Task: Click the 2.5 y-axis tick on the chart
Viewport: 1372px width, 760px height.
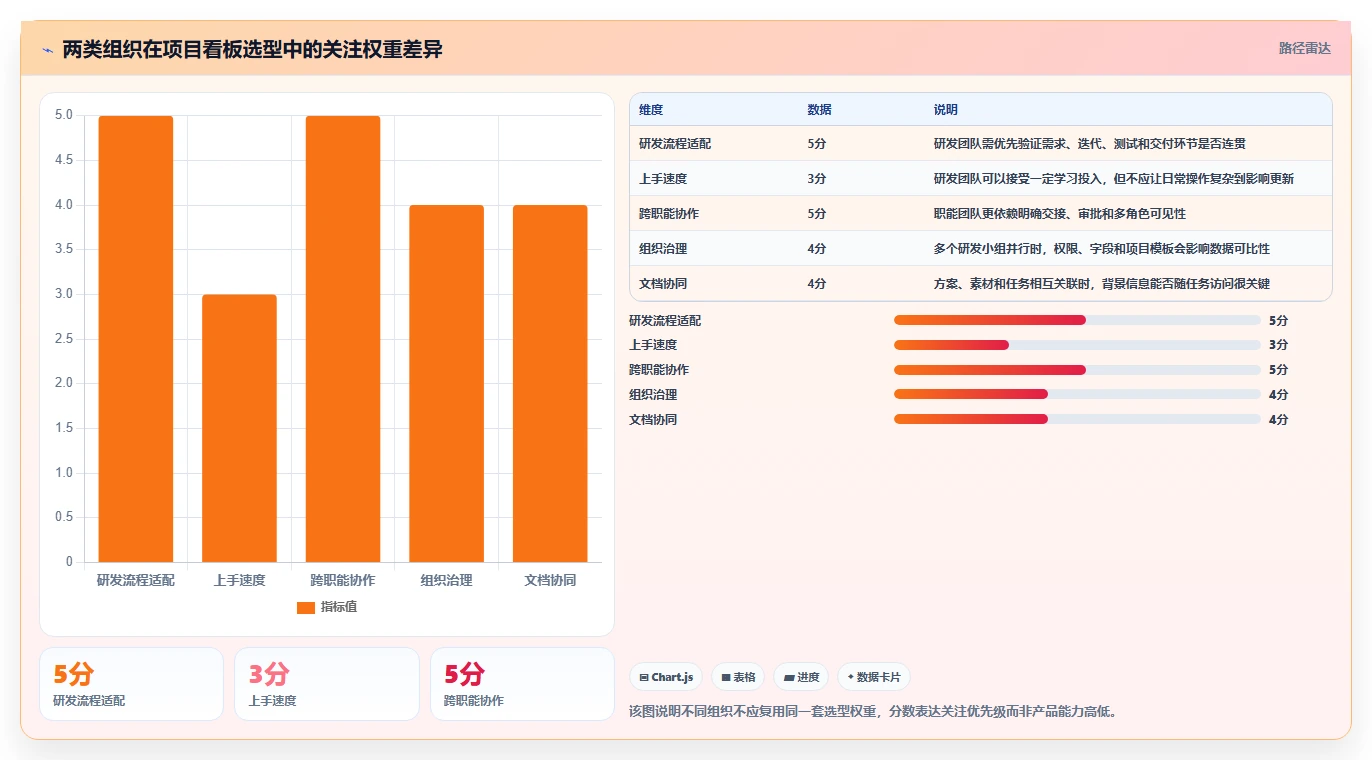Action: tap(64, 339)
